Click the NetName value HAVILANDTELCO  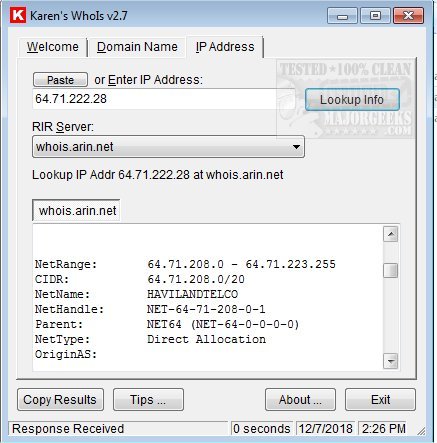click(x=193, y=294)
